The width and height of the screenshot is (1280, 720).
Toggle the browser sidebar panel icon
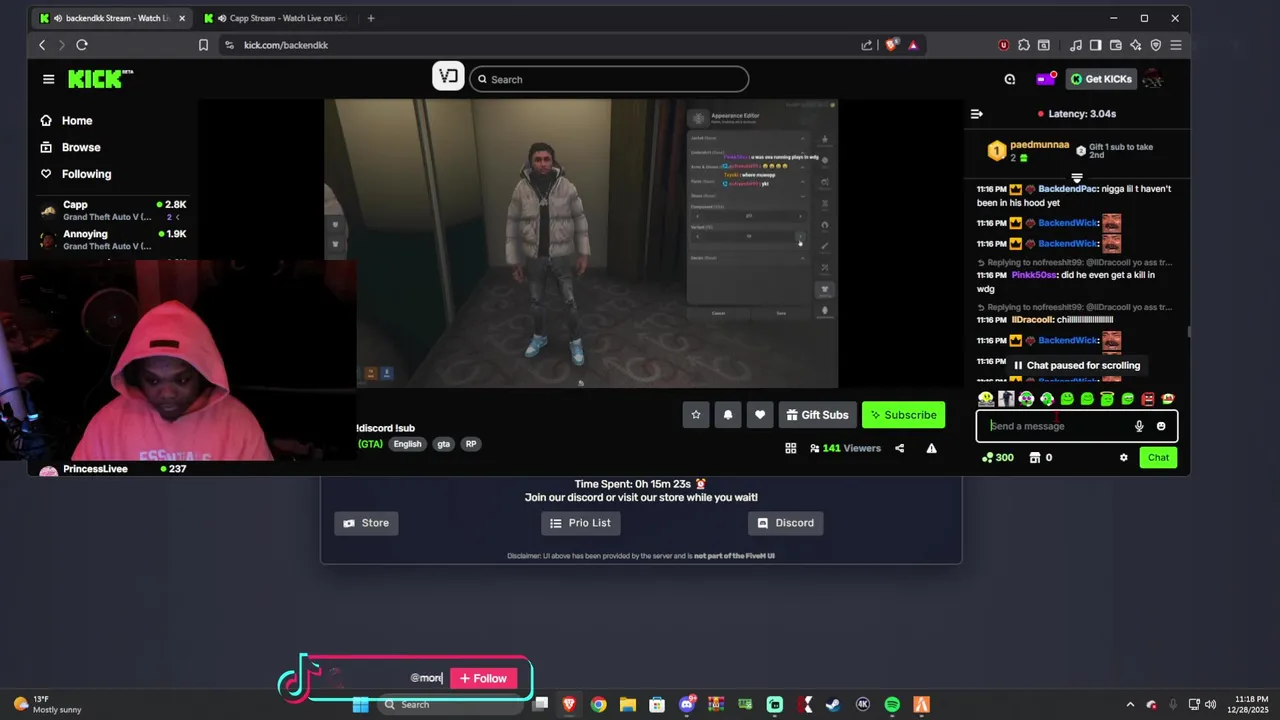(1096, 45)
